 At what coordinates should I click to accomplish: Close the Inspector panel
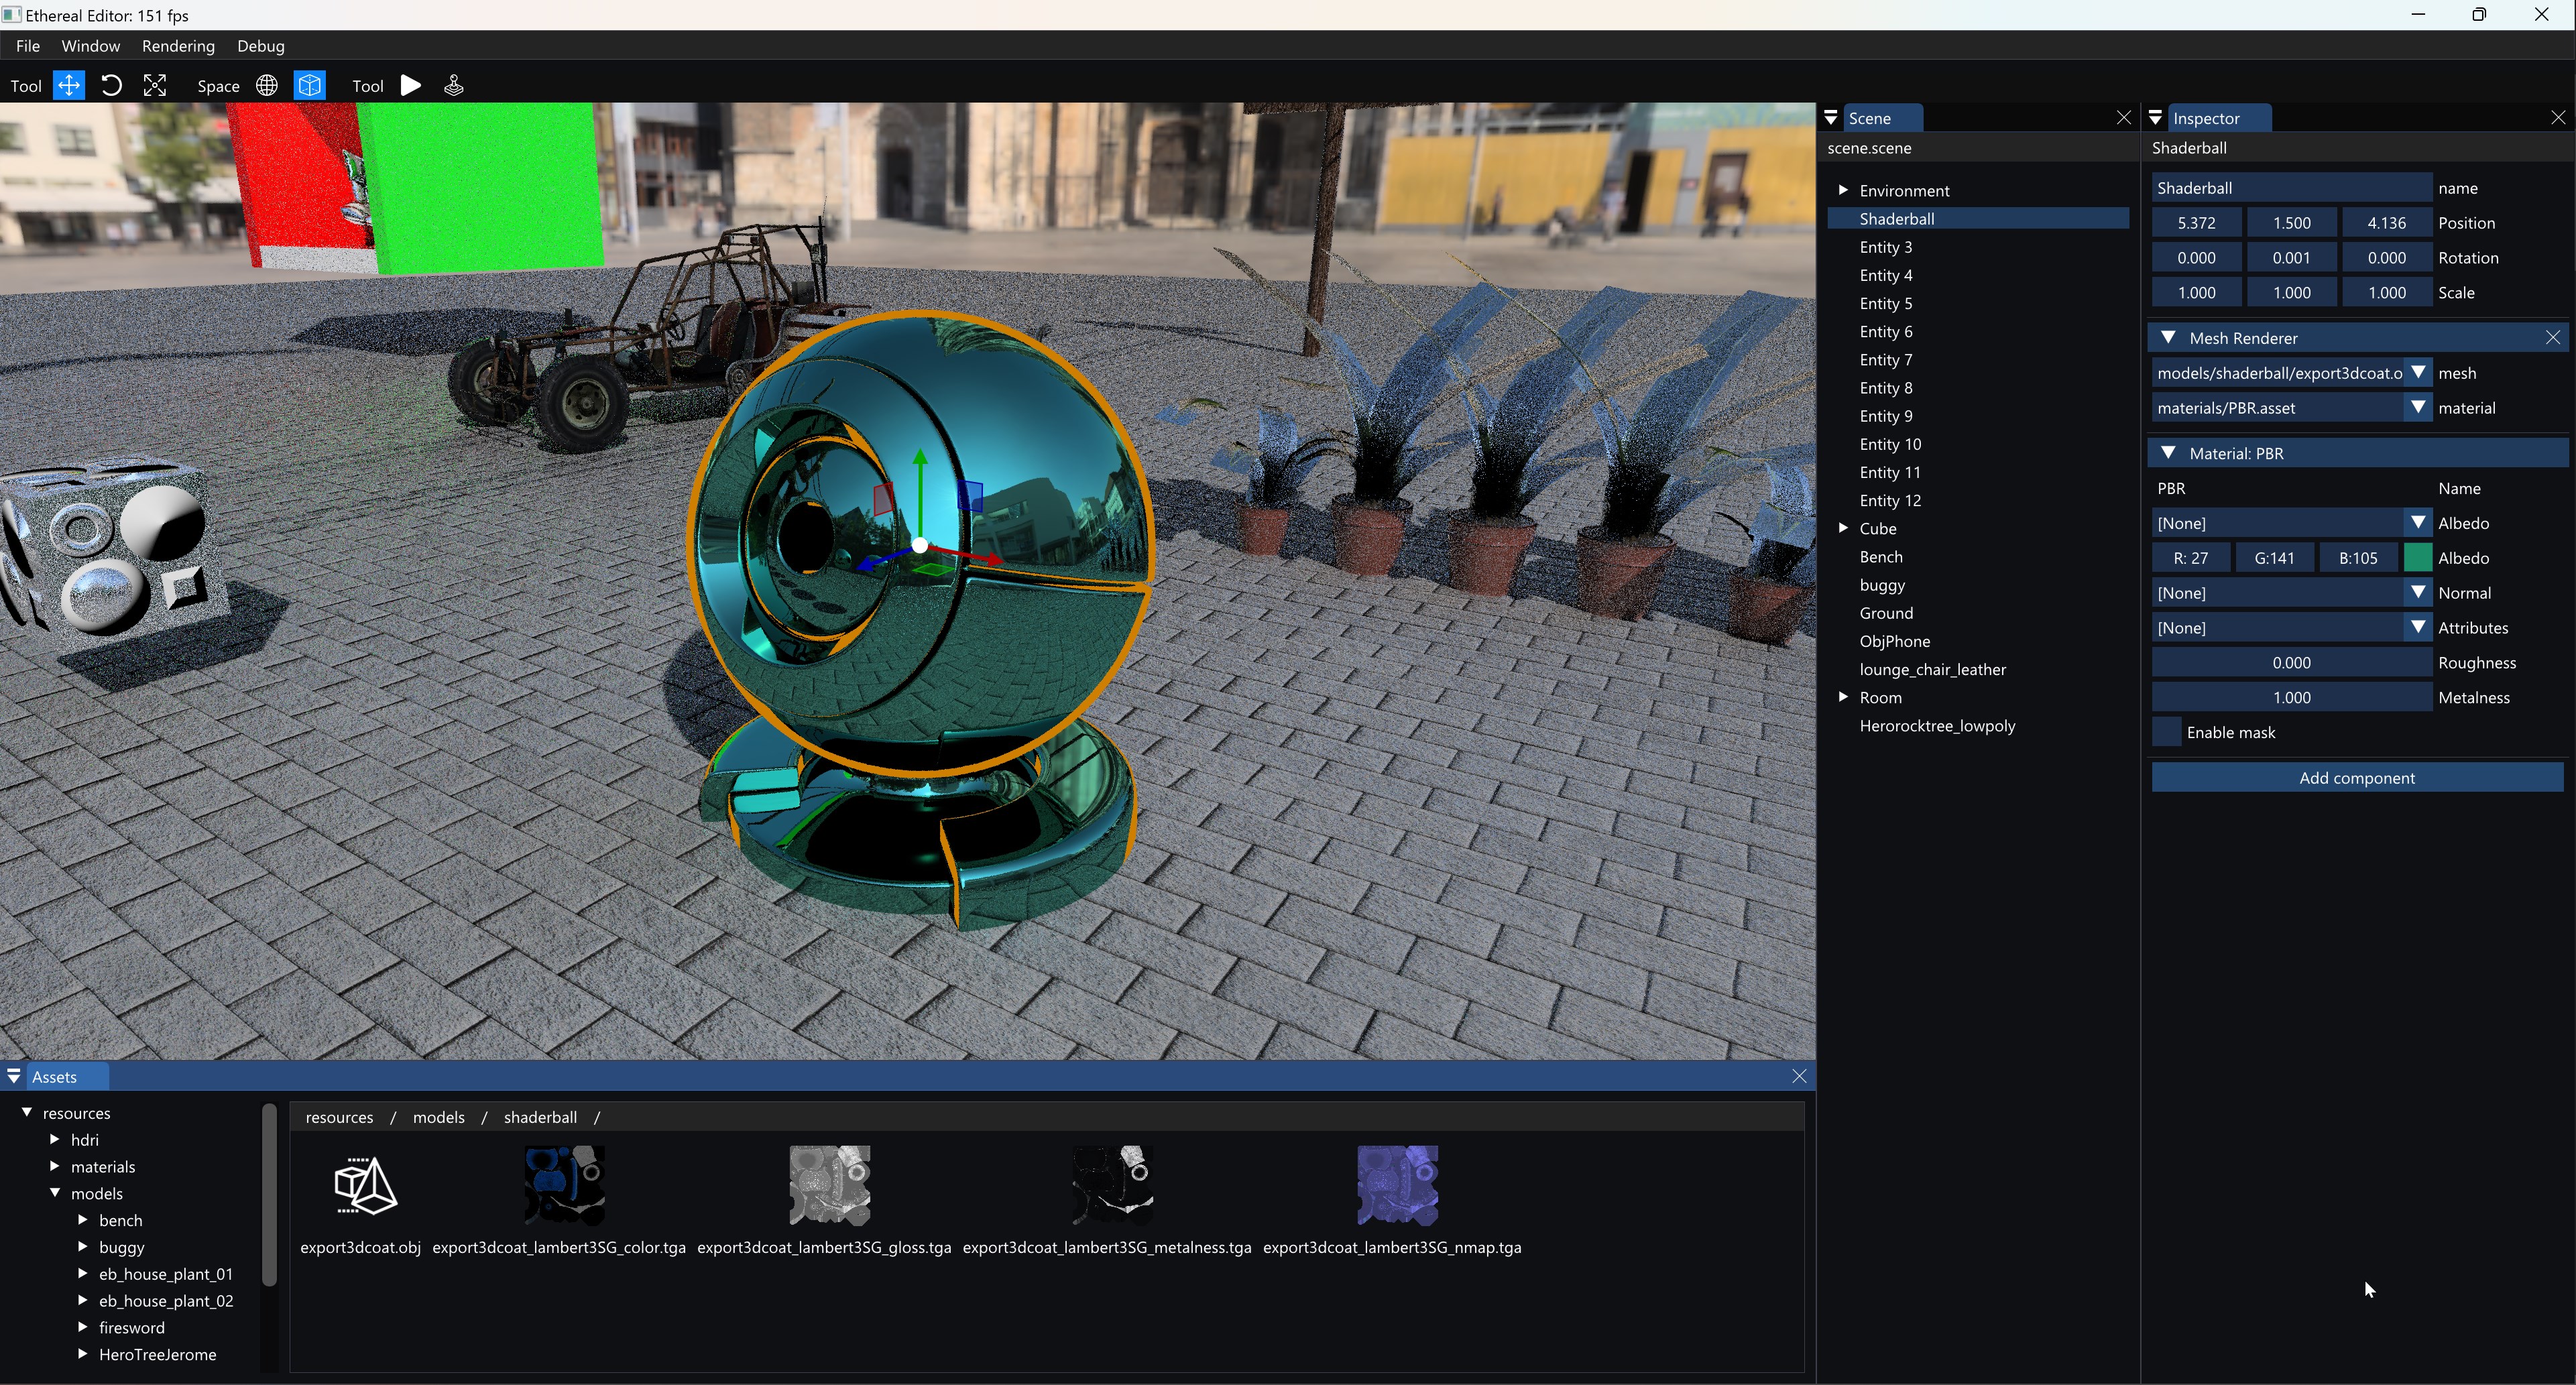(x=2558, y=118)
